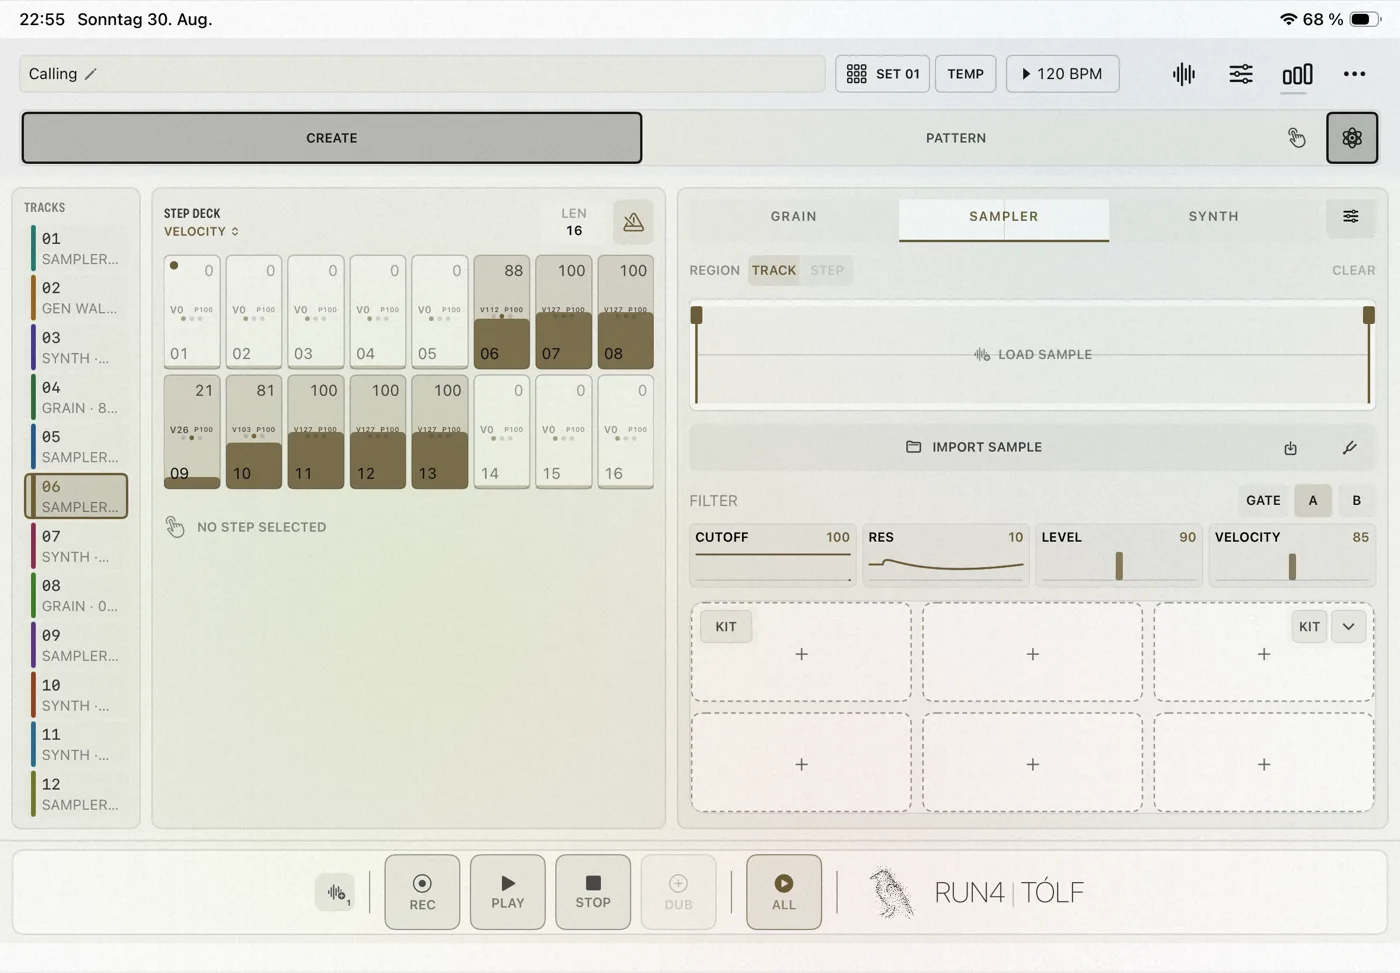Viewport: 1400px width, 973px height.
Task: Switch to the SYNTH tab
Action: coord(1213,217)
